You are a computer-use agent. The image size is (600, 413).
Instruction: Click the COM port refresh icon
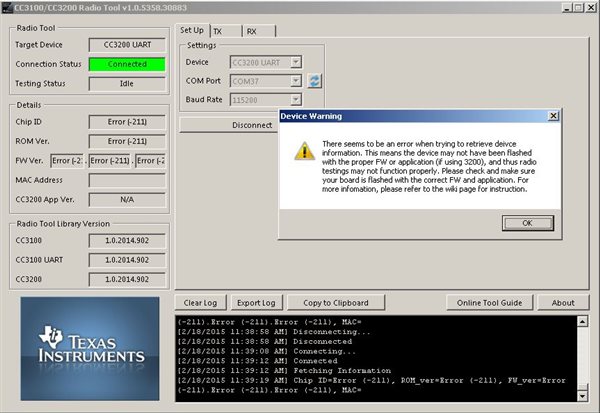(315, 81)
